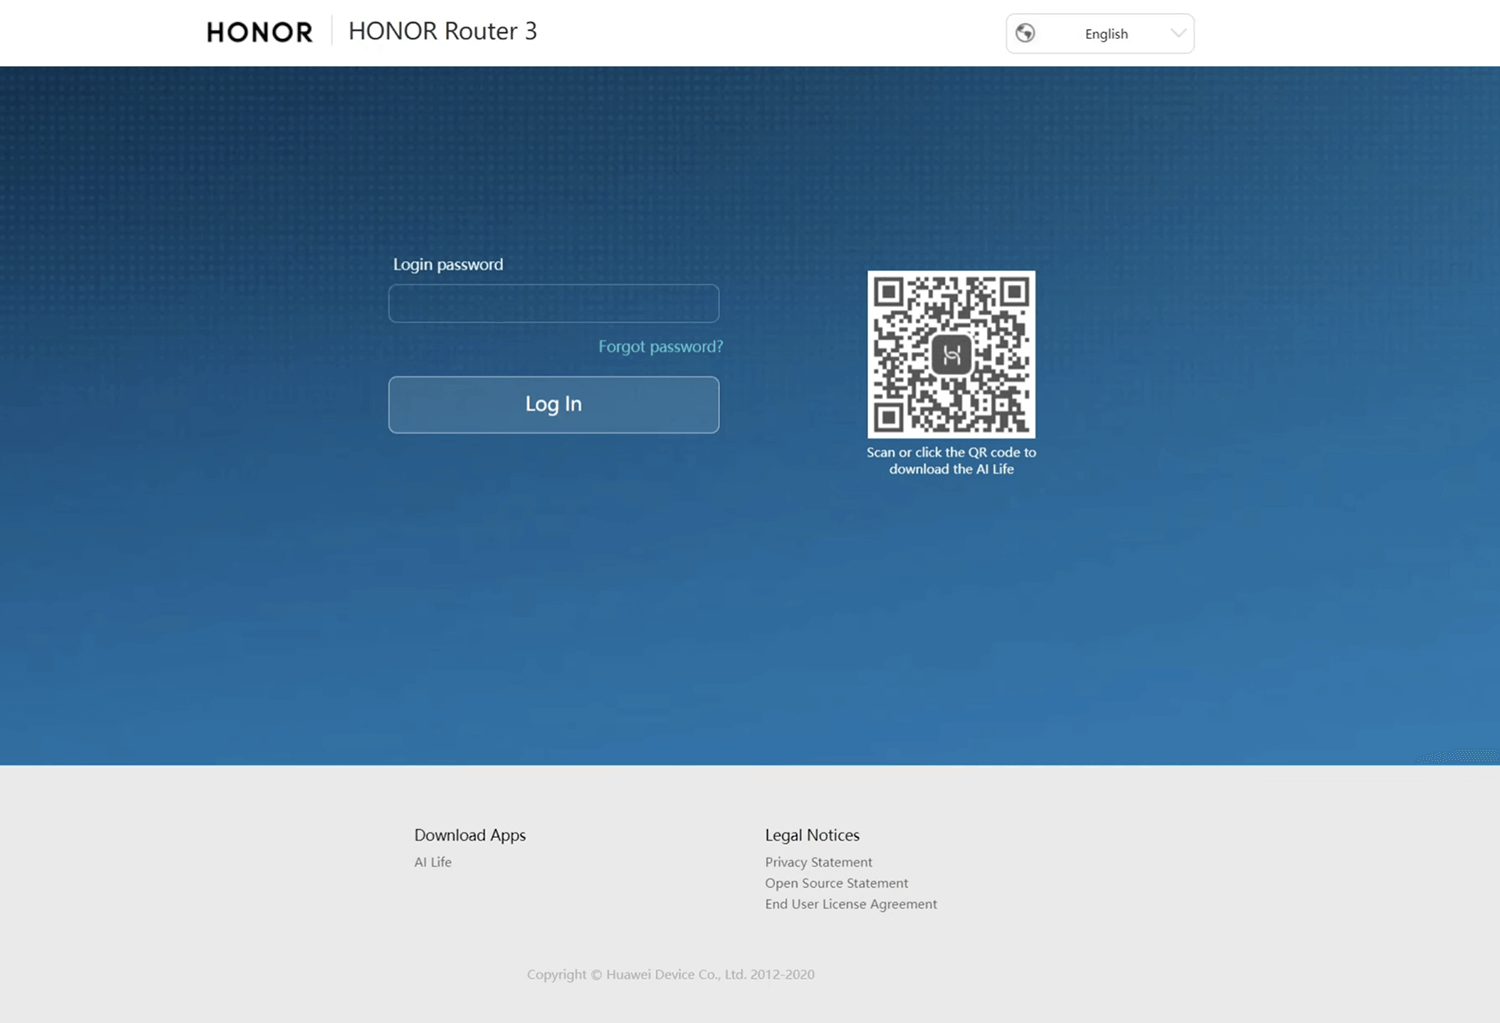Focus the Login password input field
This screenshot has width=1500, height=1023.
point(553,303)
